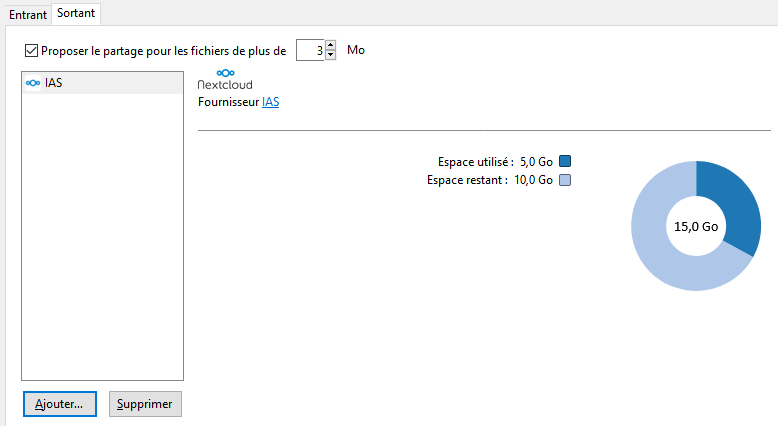
Task: Click the 'Espace restant : 10,0 Go' text
Action: [489, 180]
